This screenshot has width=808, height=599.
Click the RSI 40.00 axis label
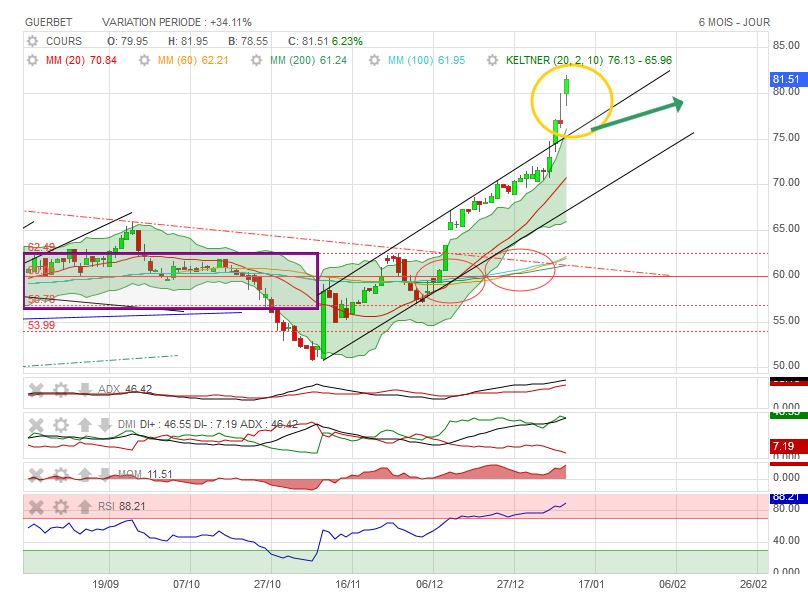[x=786, y=540]
